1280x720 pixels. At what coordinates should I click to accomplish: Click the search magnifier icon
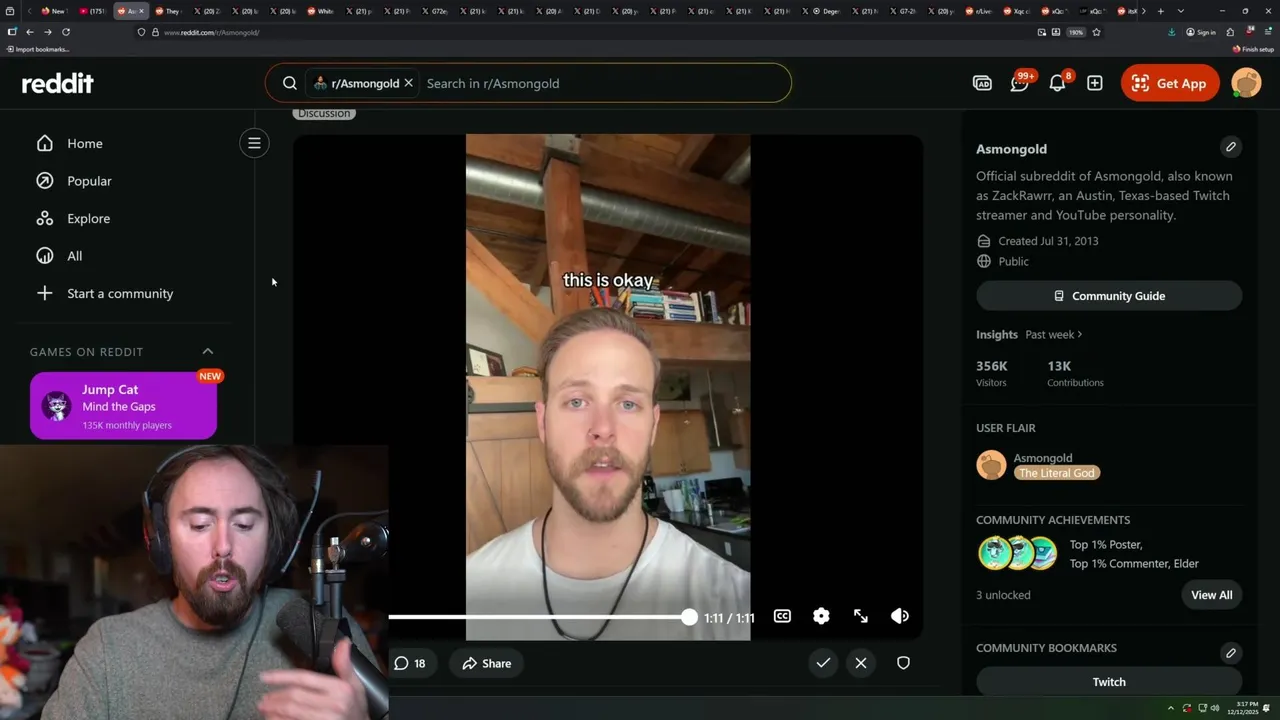[x=290, y=83]
